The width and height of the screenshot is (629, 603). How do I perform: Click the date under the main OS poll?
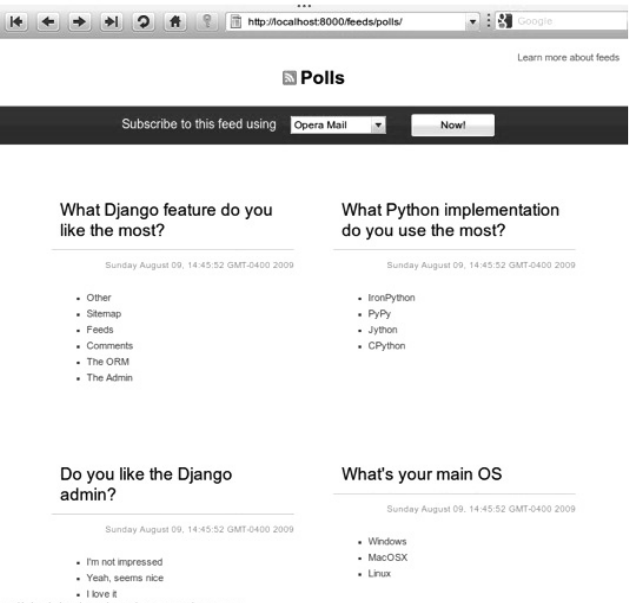481,509
